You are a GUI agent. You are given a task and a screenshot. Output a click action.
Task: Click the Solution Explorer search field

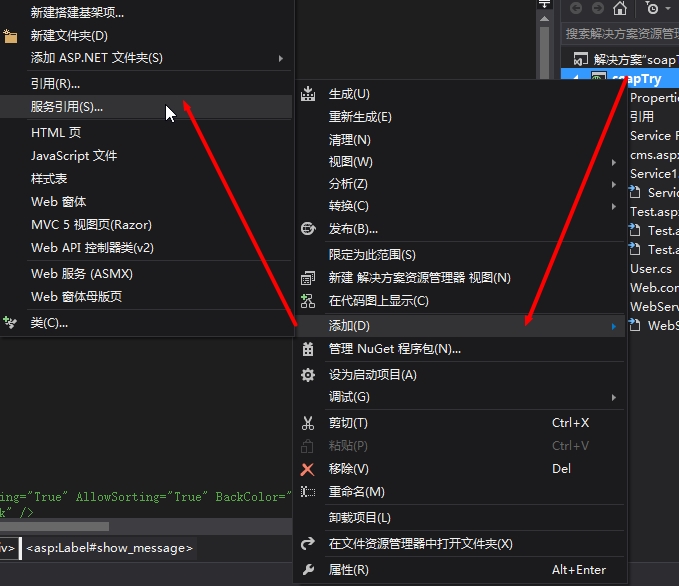tap(620, 33)
